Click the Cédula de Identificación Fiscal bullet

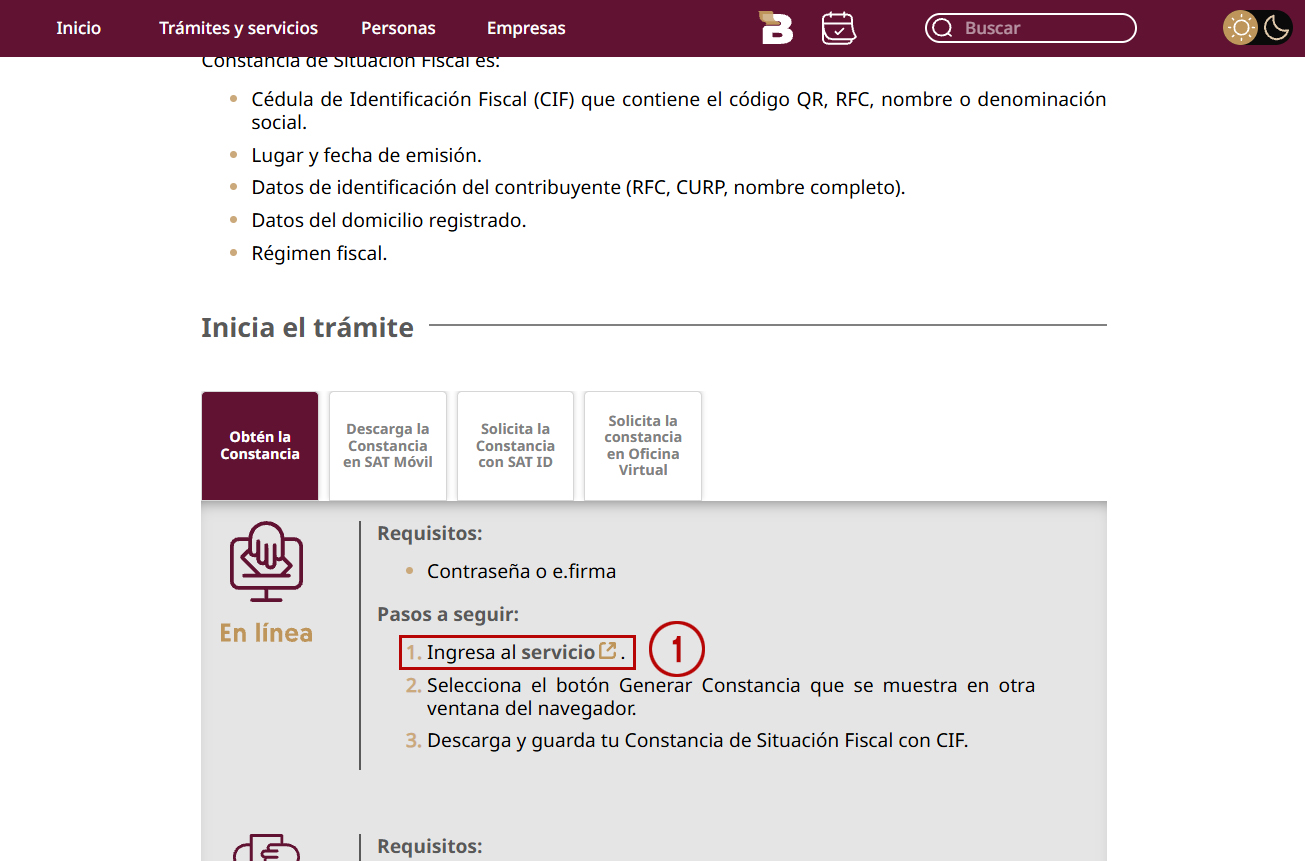click(x=679, y=111)
